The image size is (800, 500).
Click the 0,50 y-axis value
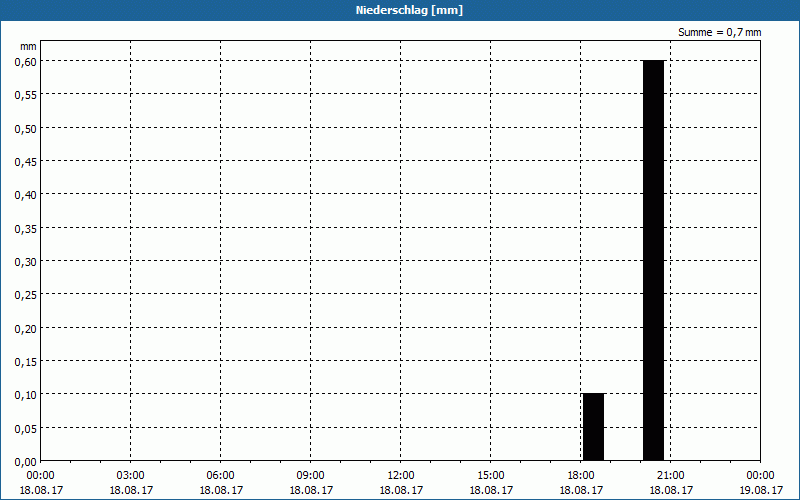[26, 128]
